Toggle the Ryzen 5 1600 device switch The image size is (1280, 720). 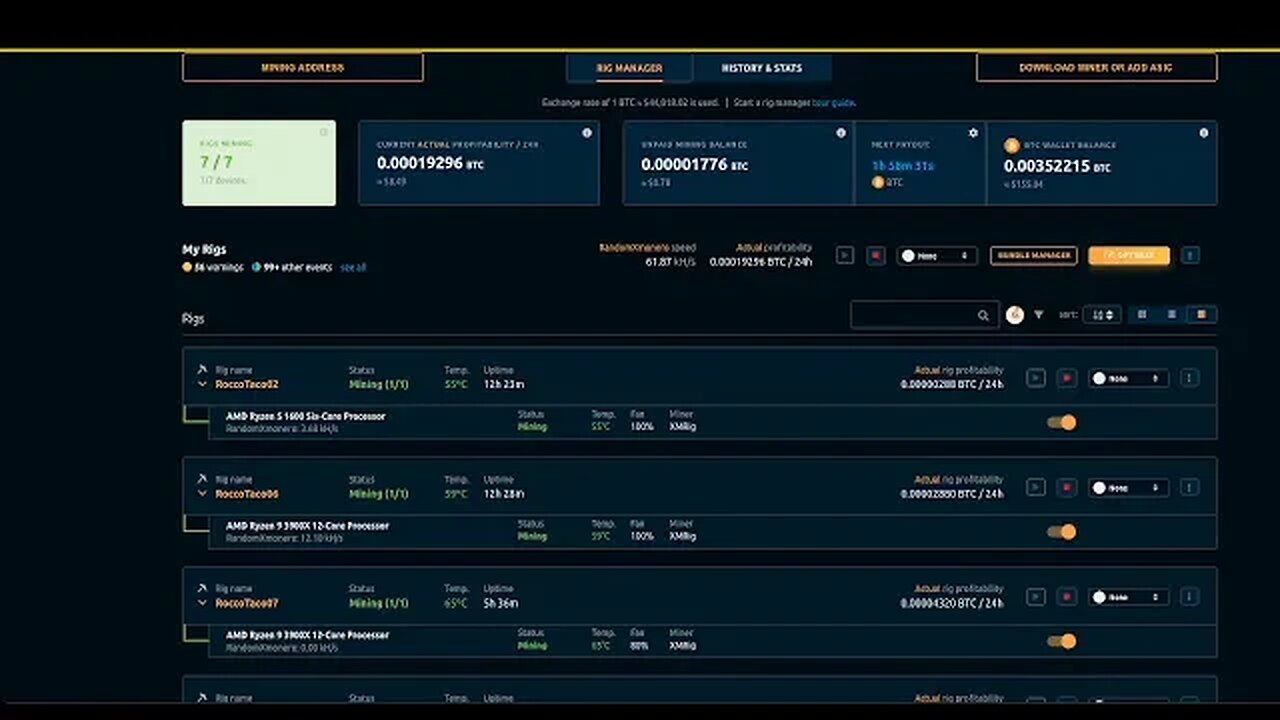[x=1062, y=422]
